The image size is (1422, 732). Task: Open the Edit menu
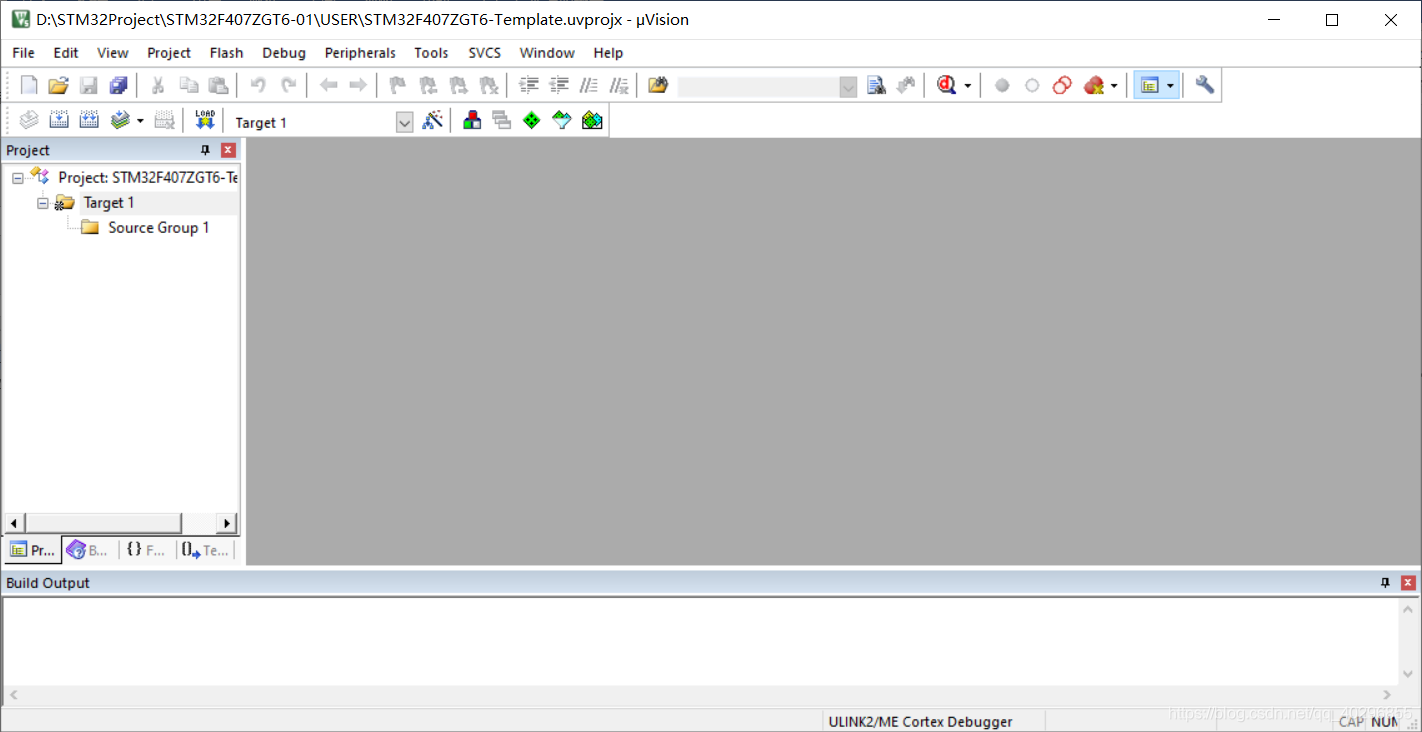(x=66, y=53)
